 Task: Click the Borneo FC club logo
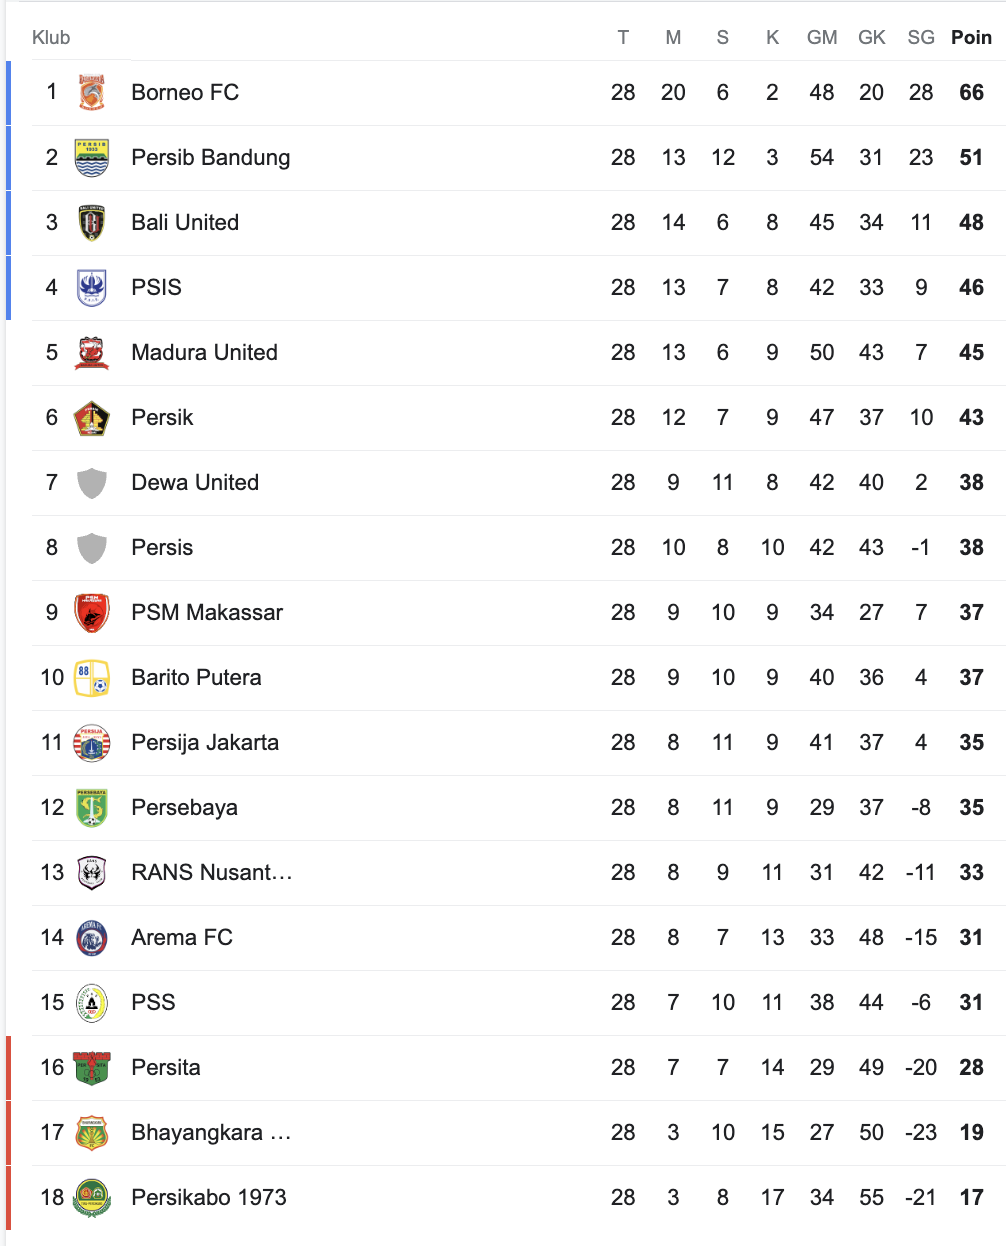(92, 93)
